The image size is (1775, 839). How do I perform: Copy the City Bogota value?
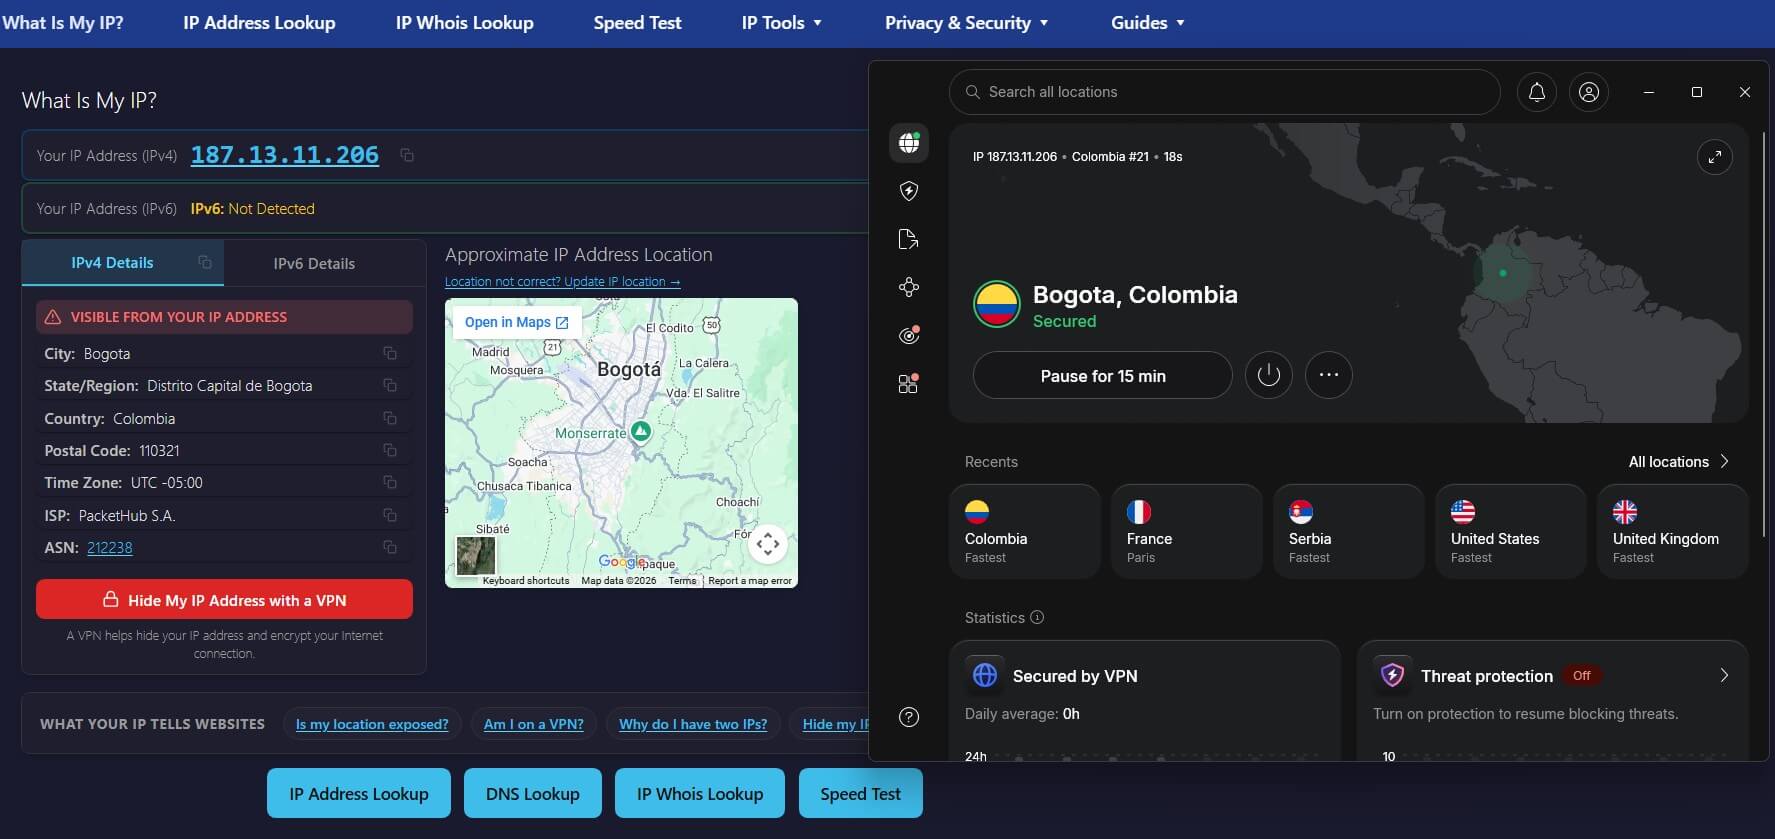(390, 353)
